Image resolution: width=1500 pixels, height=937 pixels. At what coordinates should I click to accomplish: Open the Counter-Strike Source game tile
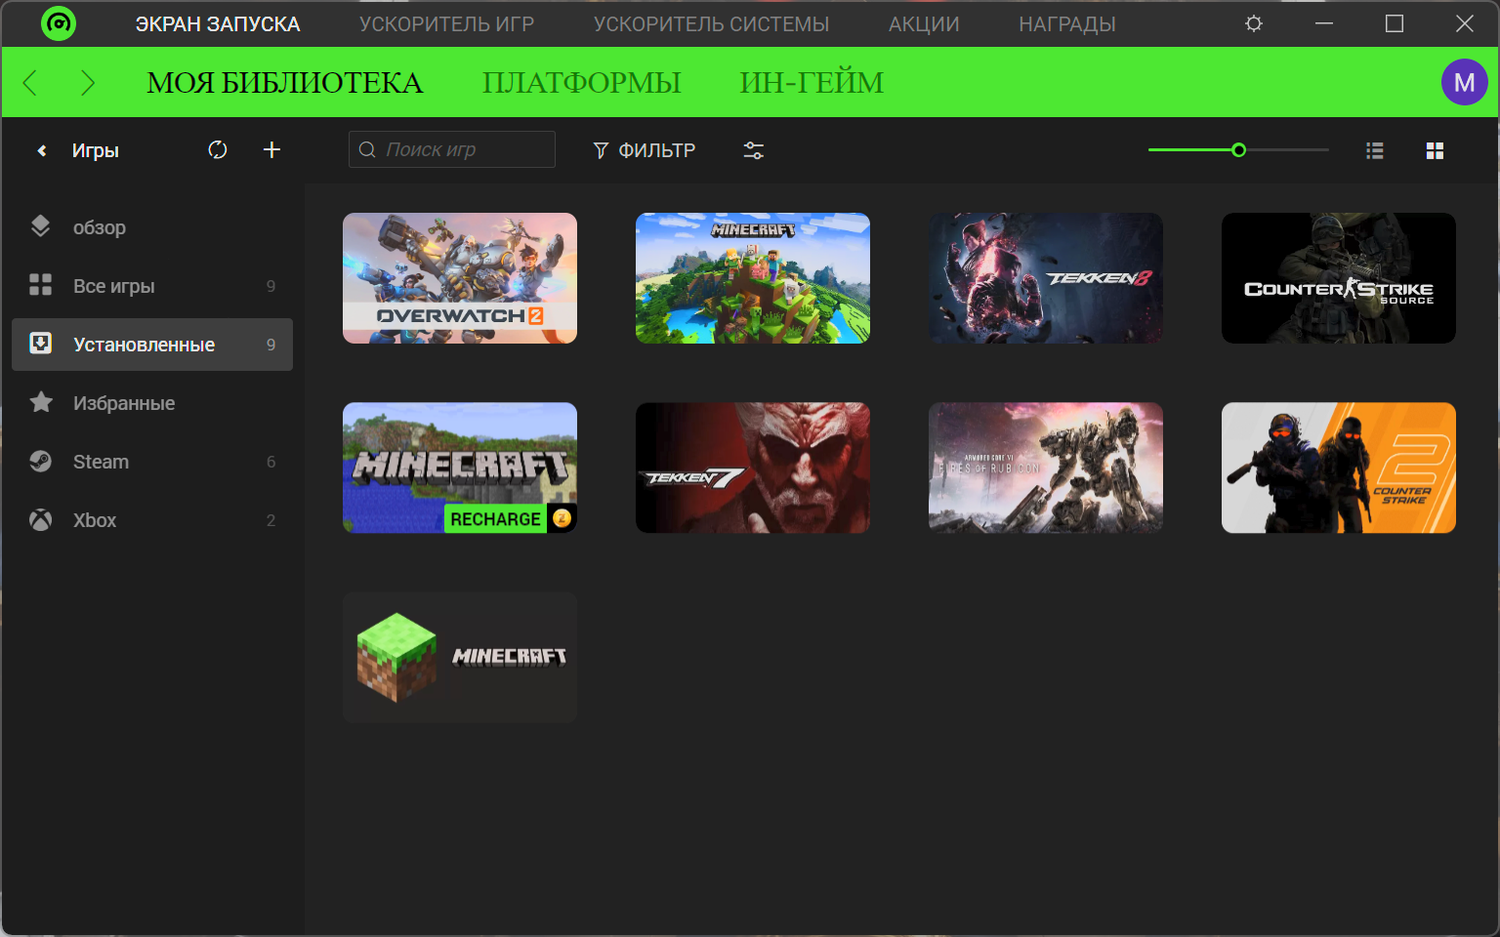(1339, 278)
